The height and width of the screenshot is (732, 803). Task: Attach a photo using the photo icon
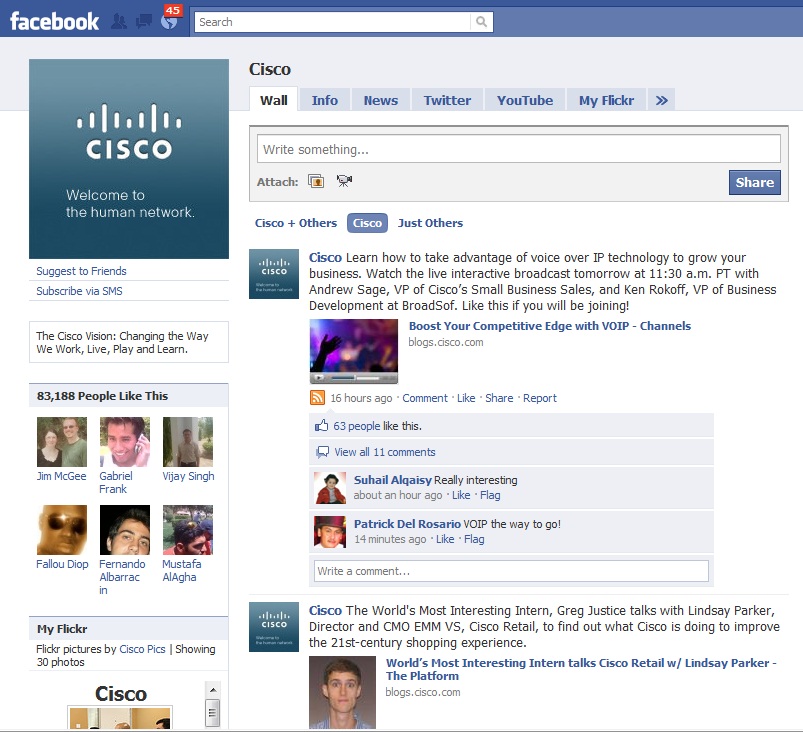click(316, 181)
